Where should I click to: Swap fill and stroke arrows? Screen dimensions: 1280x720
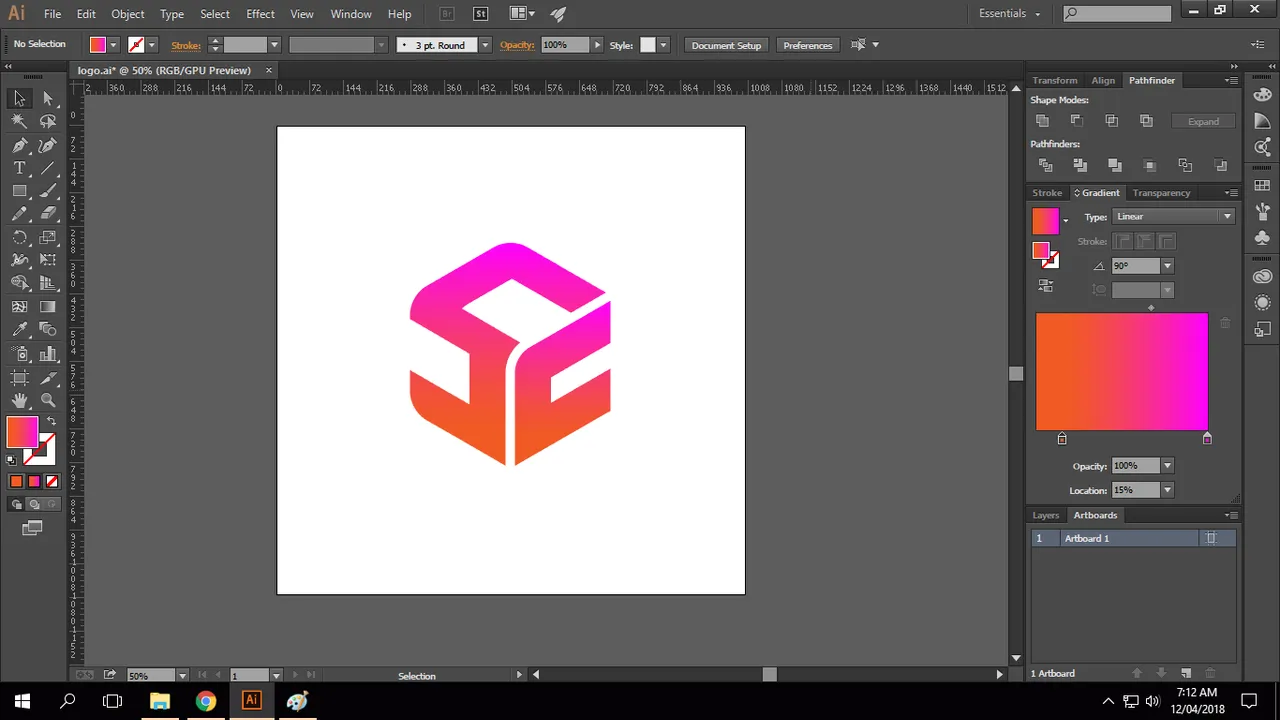[51, 422]
